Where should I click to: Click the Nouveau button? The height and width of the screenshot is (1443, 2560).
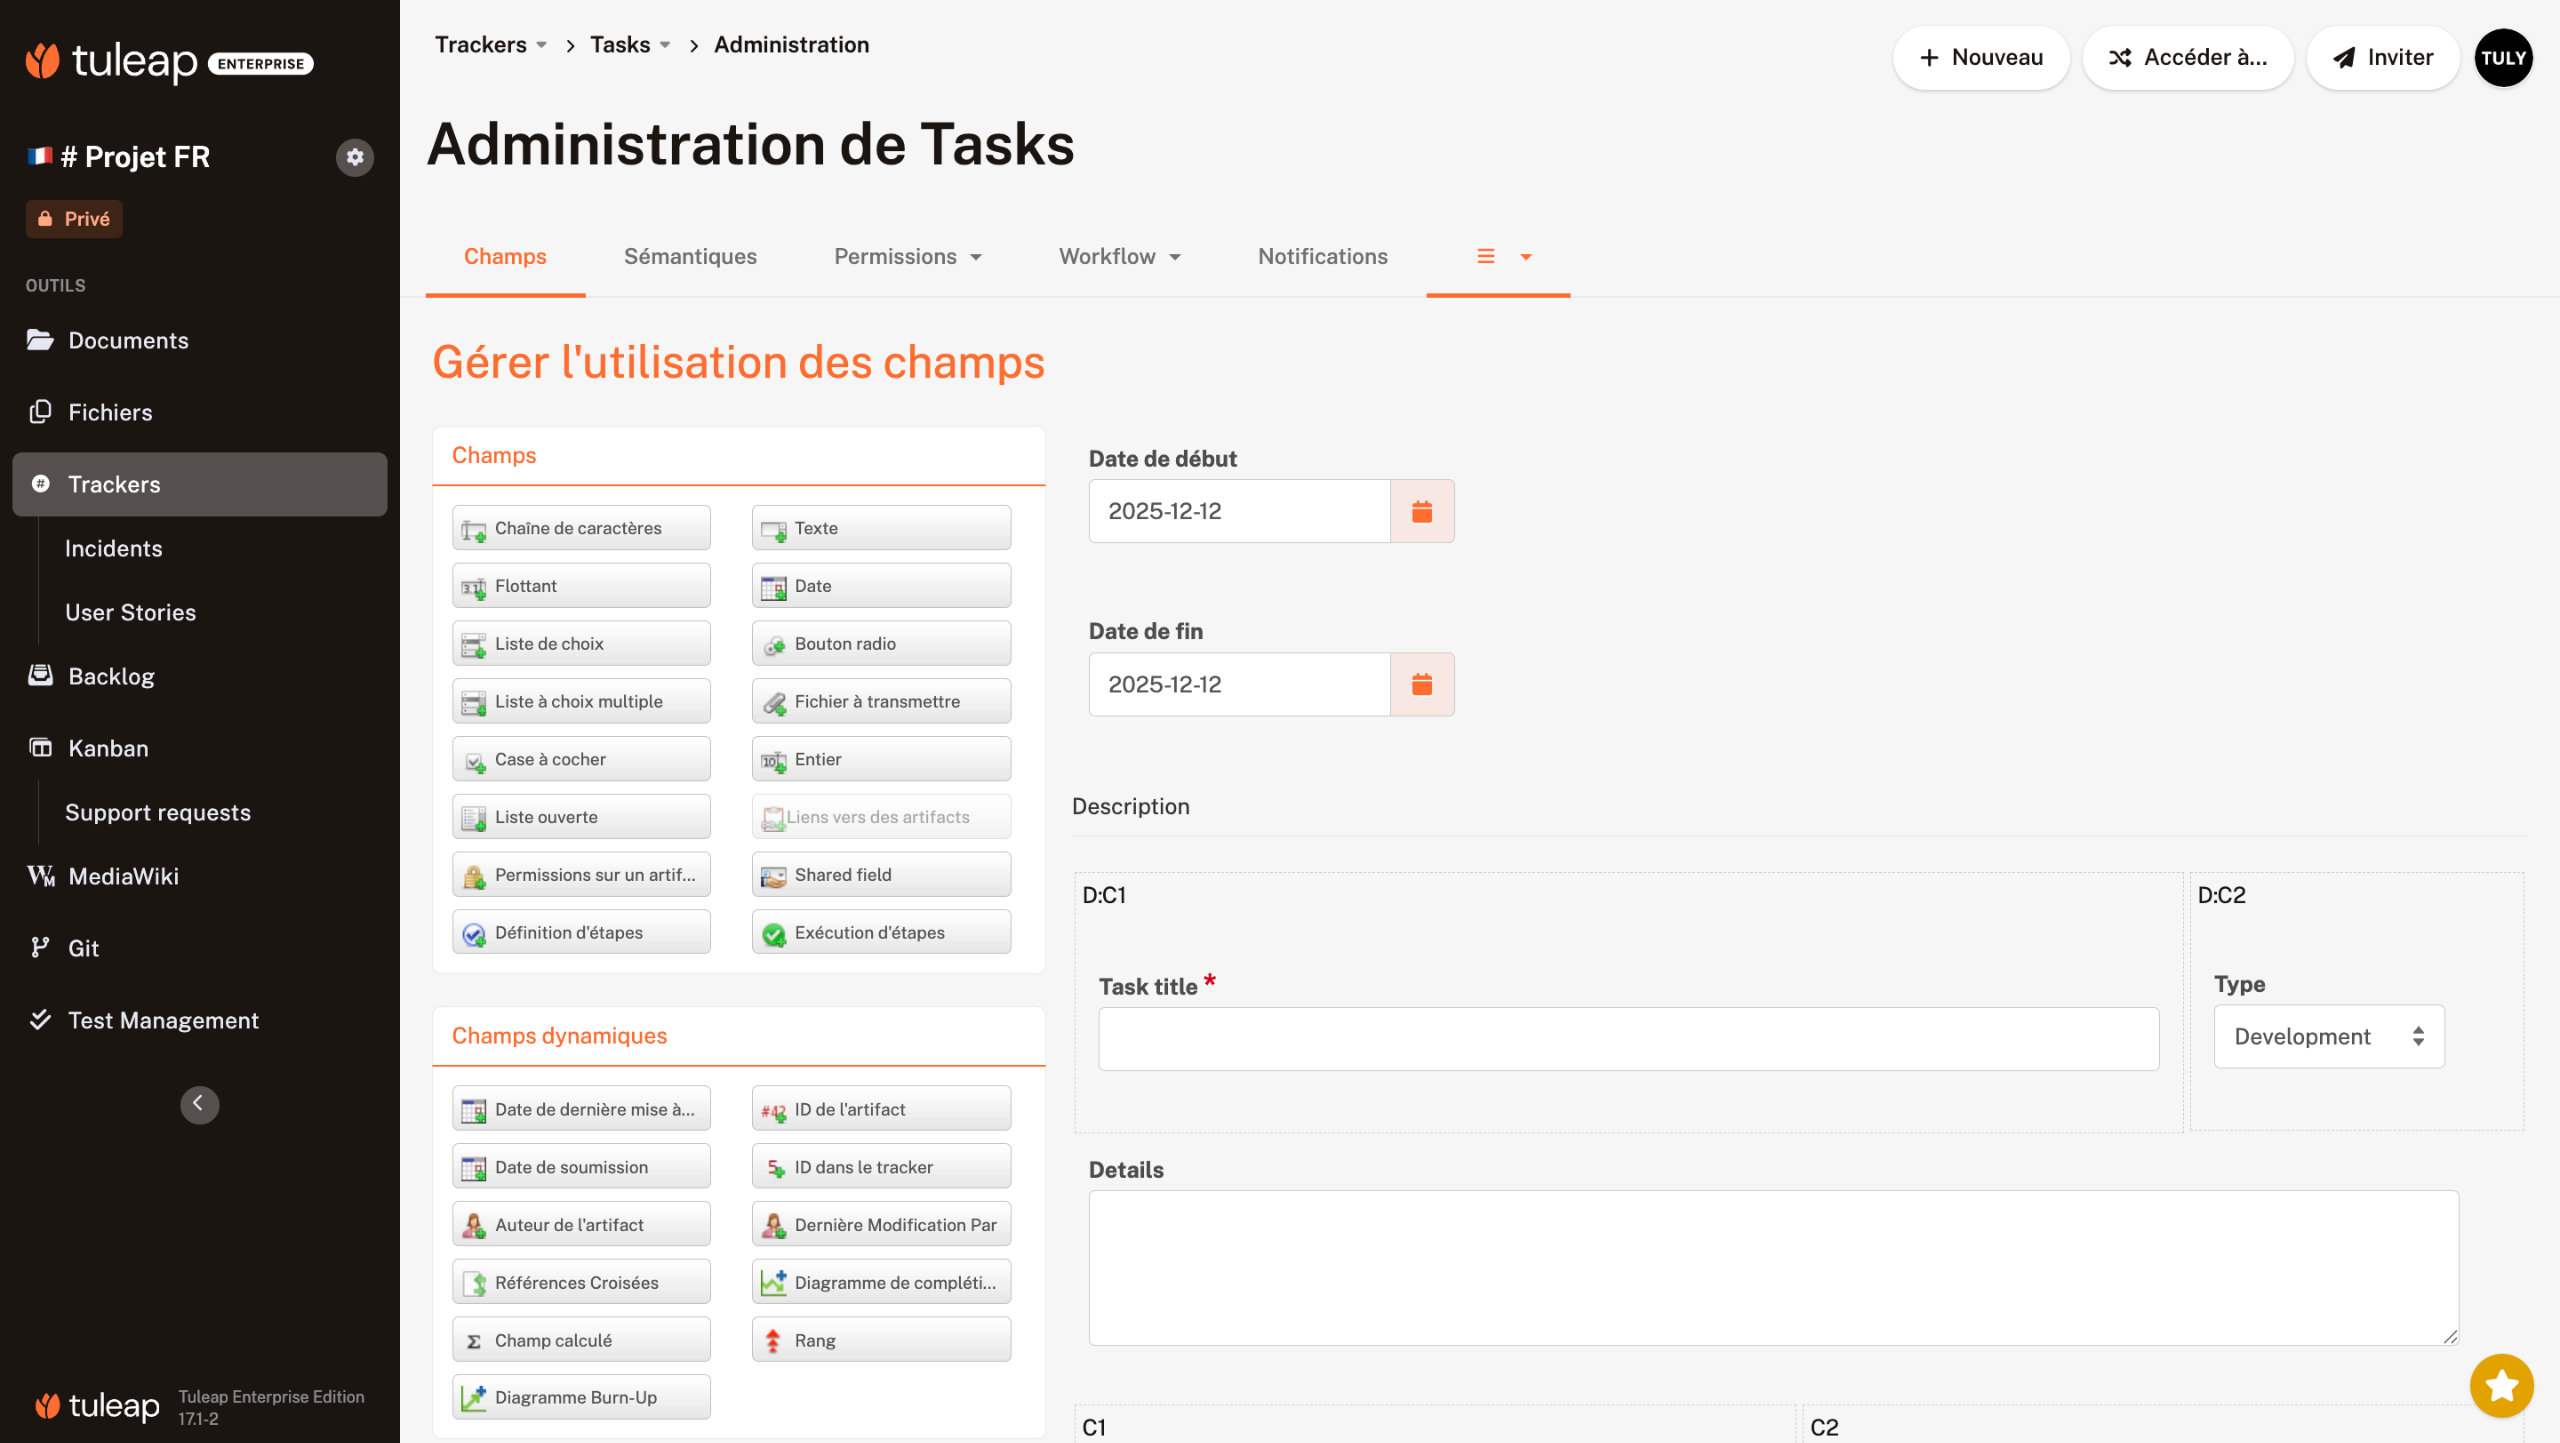click(x=1980, y=58)
